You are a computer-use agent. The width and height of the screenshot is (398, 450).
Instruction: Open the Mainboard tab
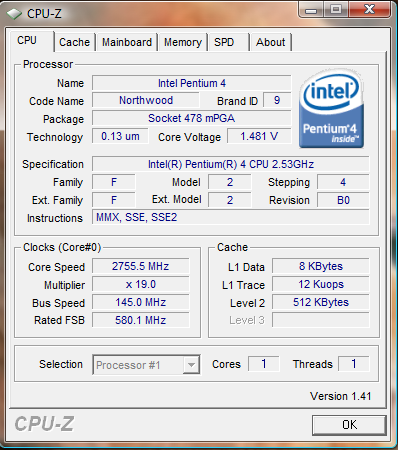coord(127,42)
